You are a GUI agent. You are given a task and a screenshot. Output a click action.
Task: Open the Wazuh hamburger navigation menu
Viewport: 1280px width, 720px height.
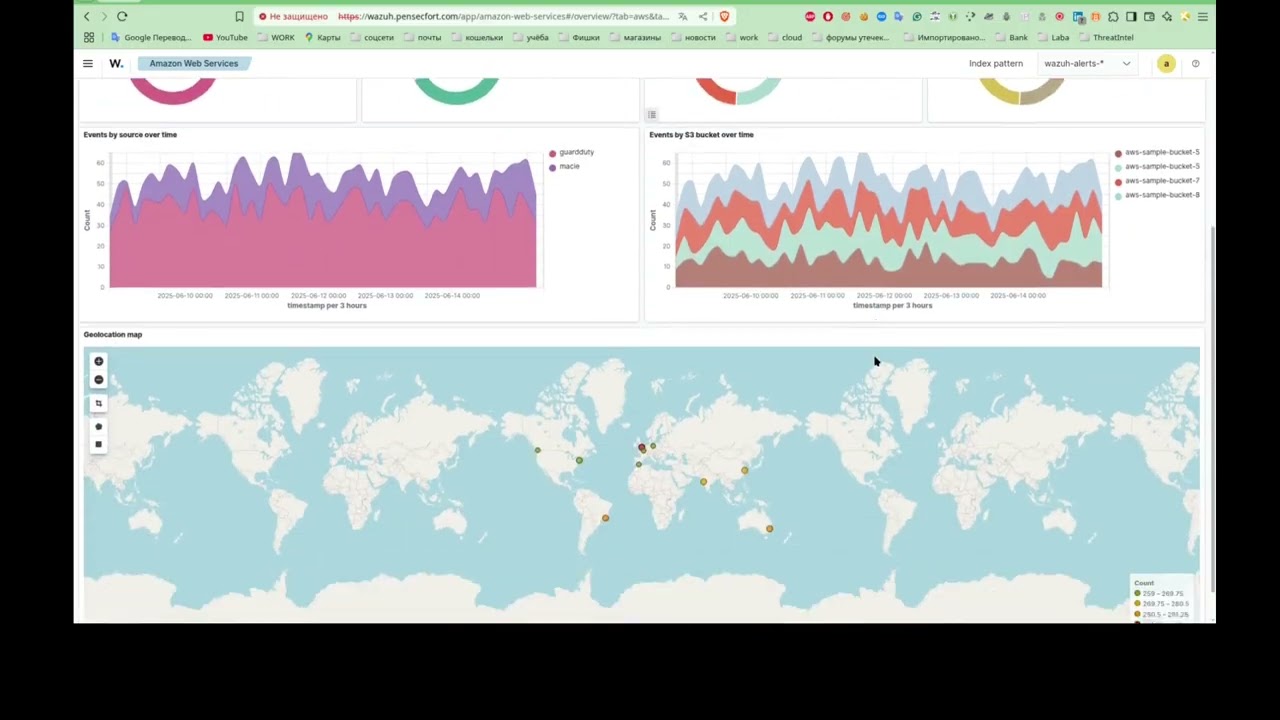pyautogui.click(x=88, y=63)
